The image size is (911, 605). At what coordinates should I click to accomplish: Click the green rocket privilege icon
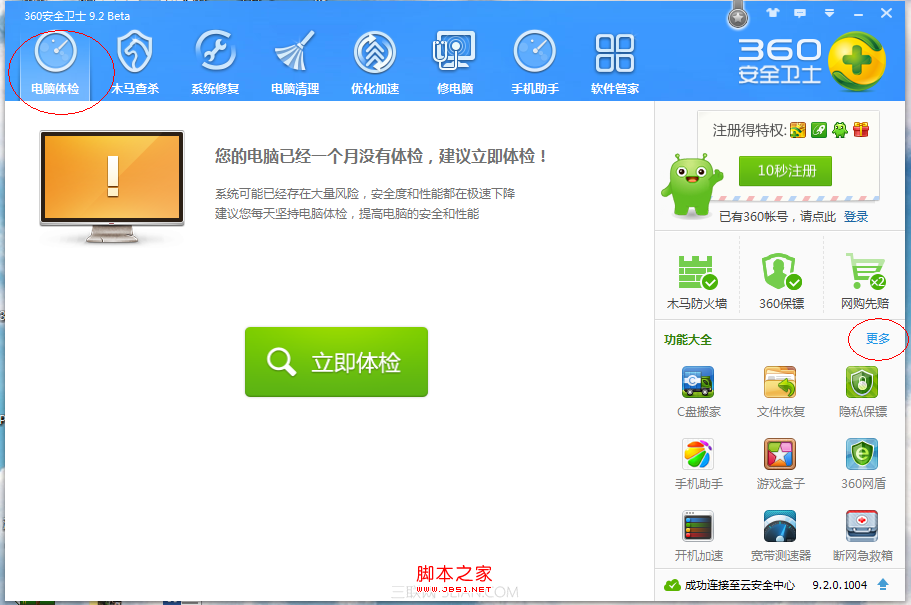pos(819,130)
